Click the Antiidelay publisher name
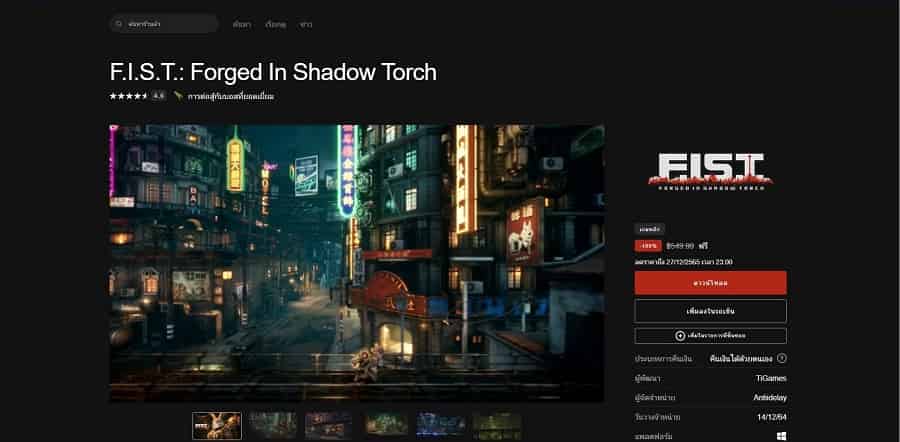The height and width of the screenshot is (442, 900). coord(770,398)
